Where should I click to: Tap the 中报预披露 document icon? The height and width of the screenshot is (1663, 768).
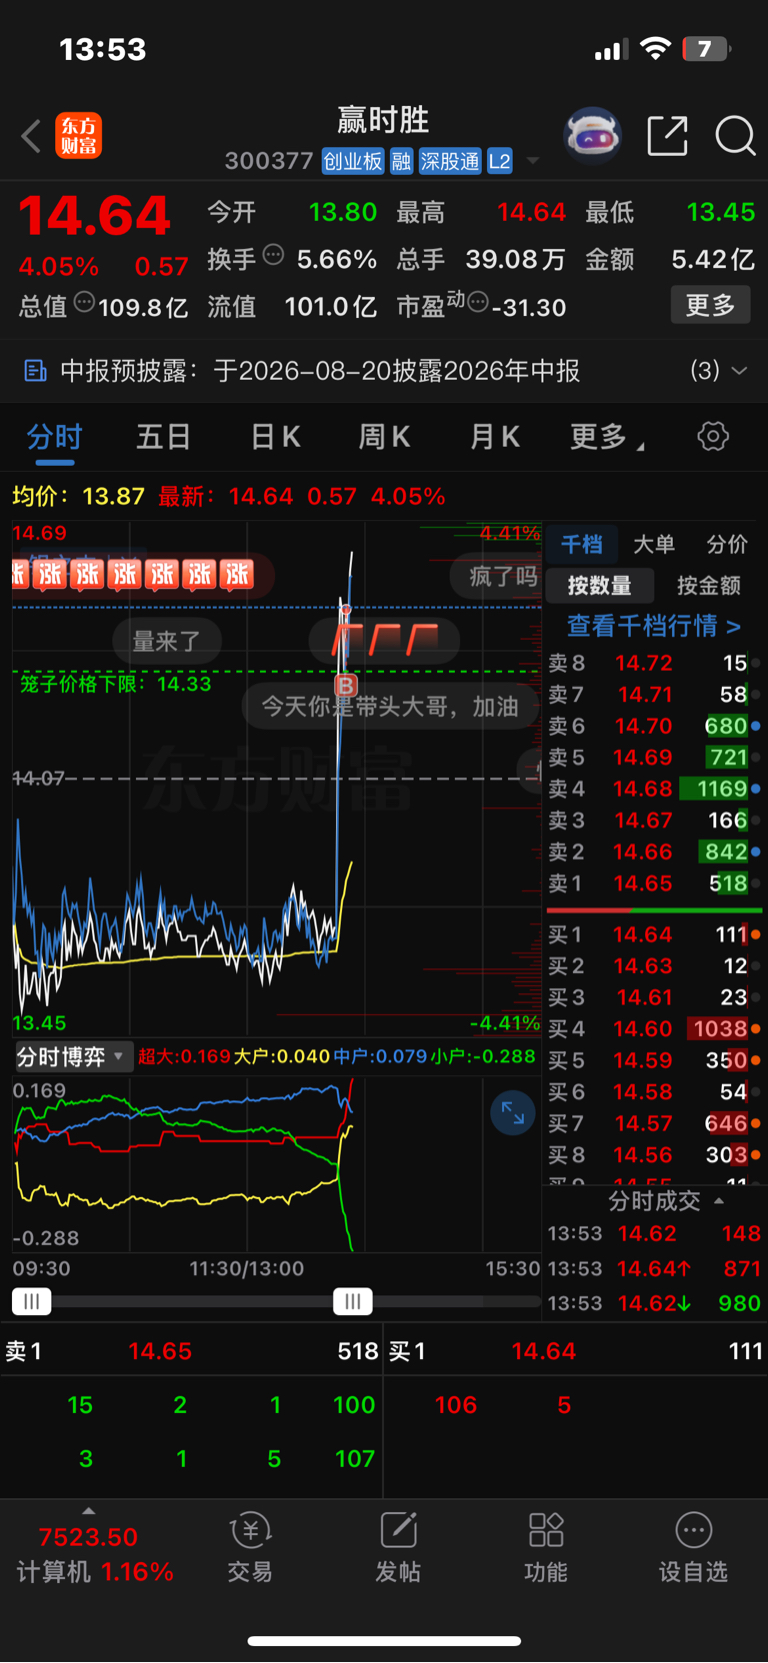point(35,372)
